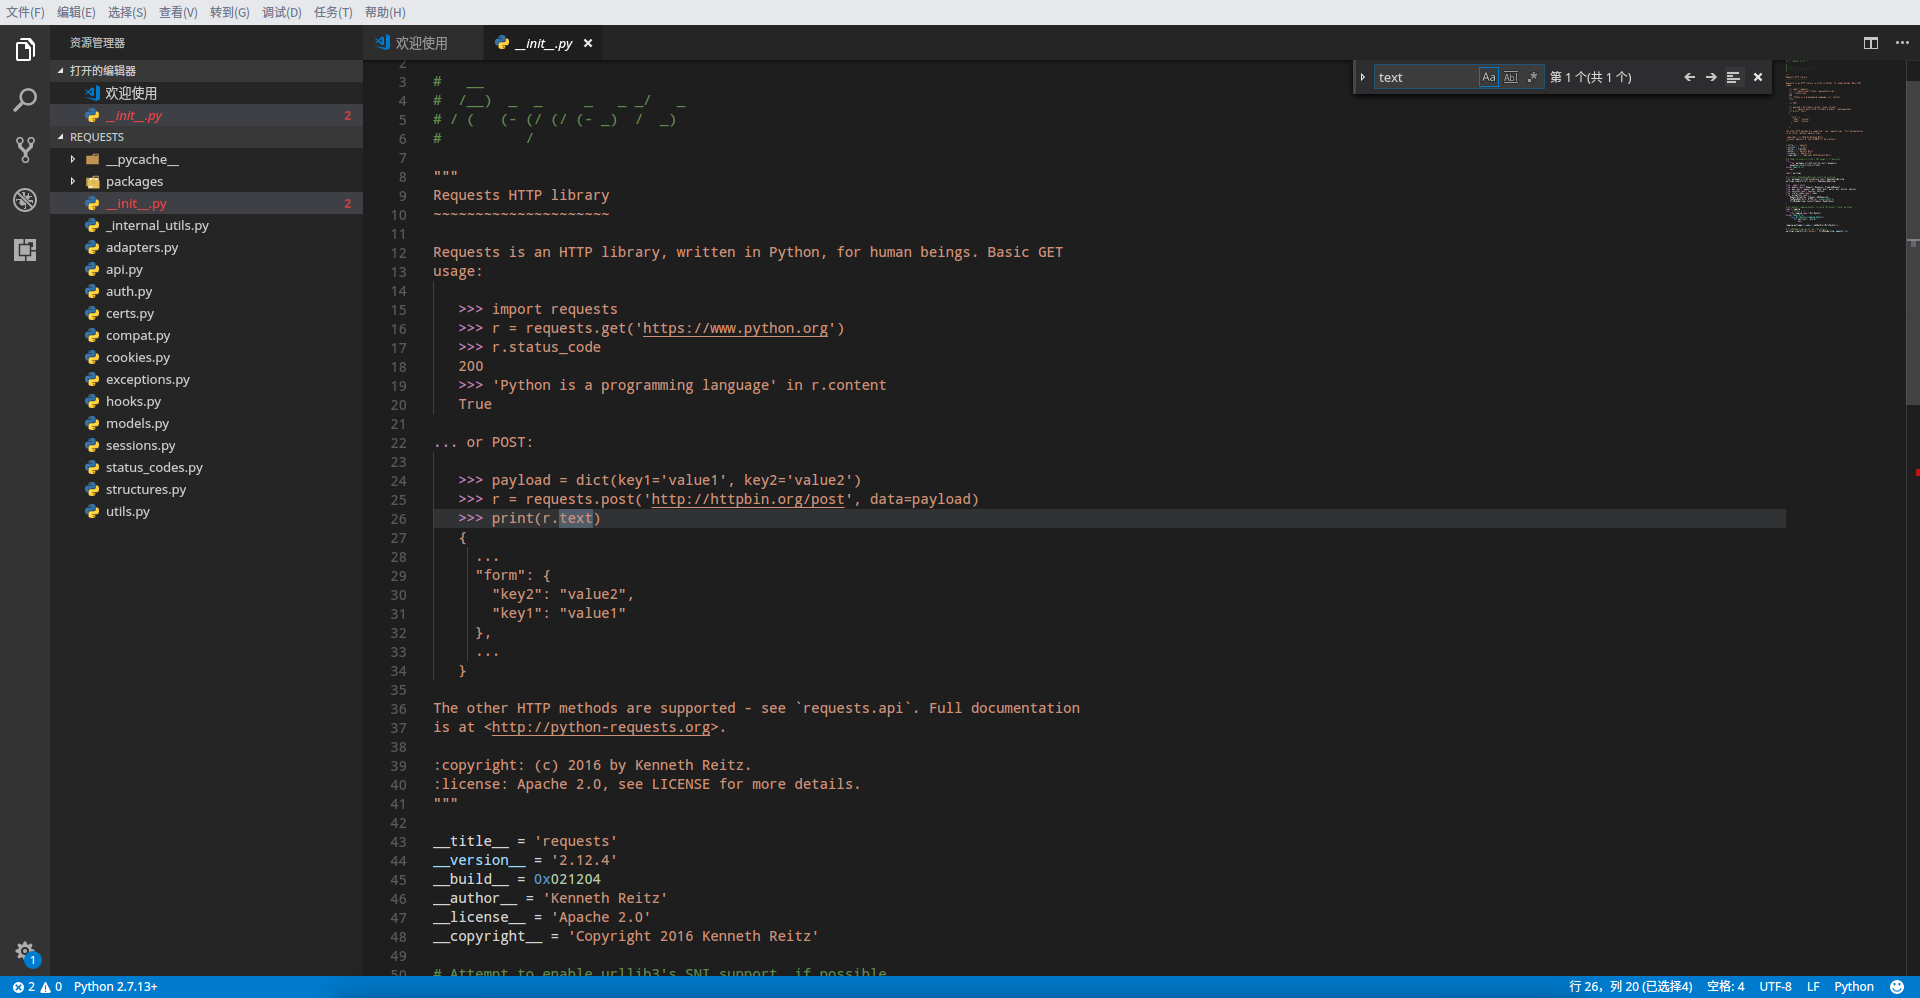The height and width of the screenshot is (998, 1920).
Task: Select __init__.py in open editors list
Action: [x=206, y=115]
